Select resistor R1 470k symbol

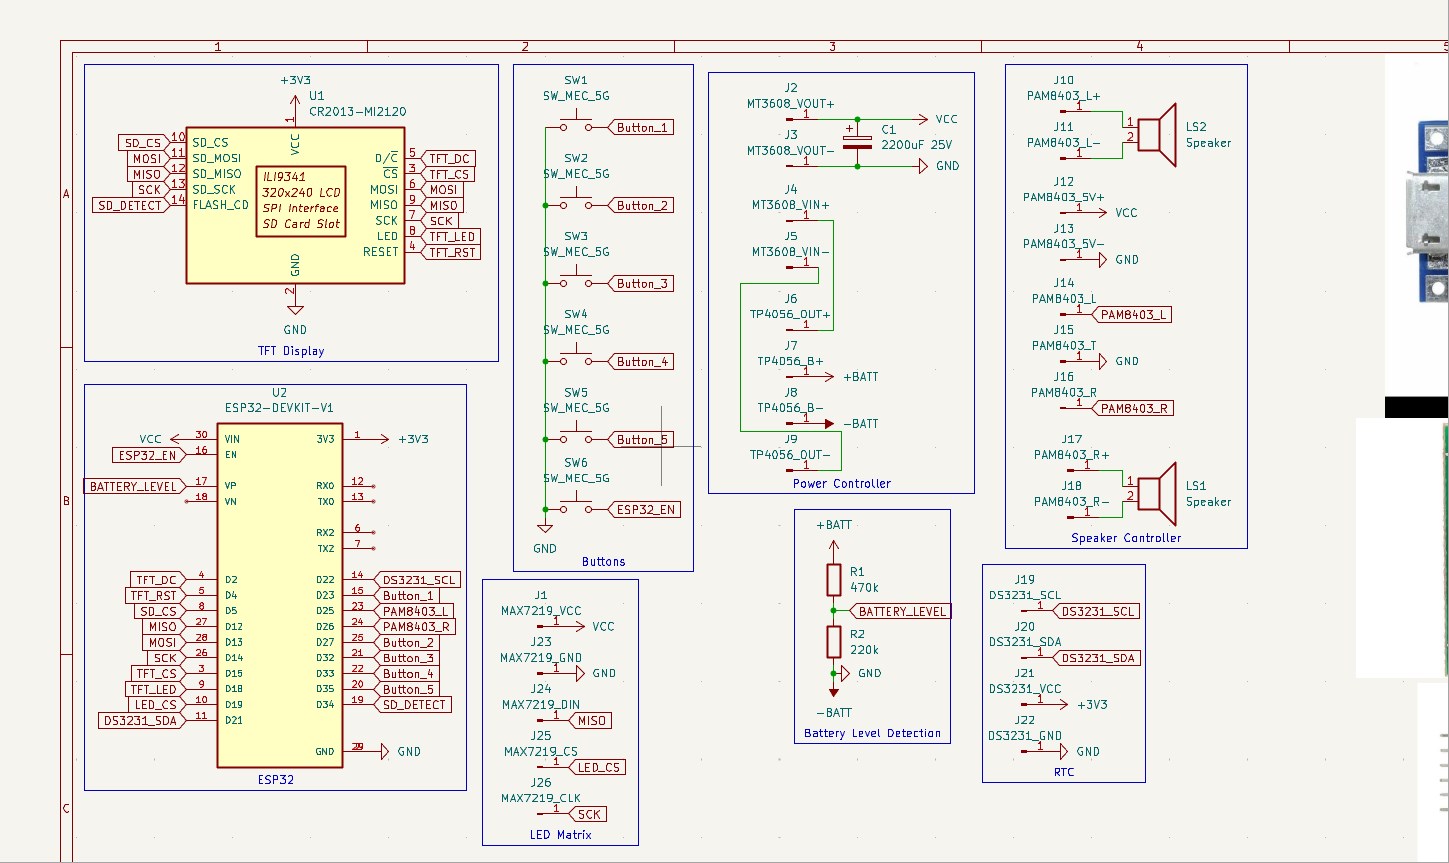point(834,580)
